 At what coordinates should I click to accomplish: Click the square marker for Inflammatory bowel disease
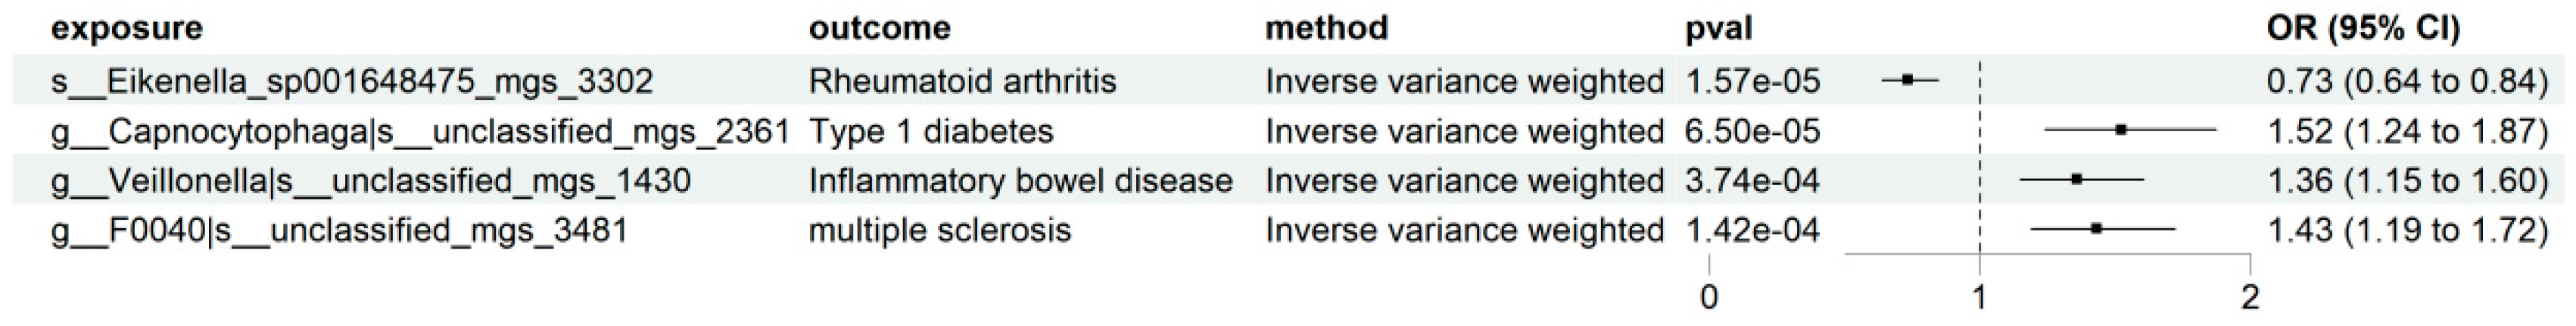click(2077, 179)
